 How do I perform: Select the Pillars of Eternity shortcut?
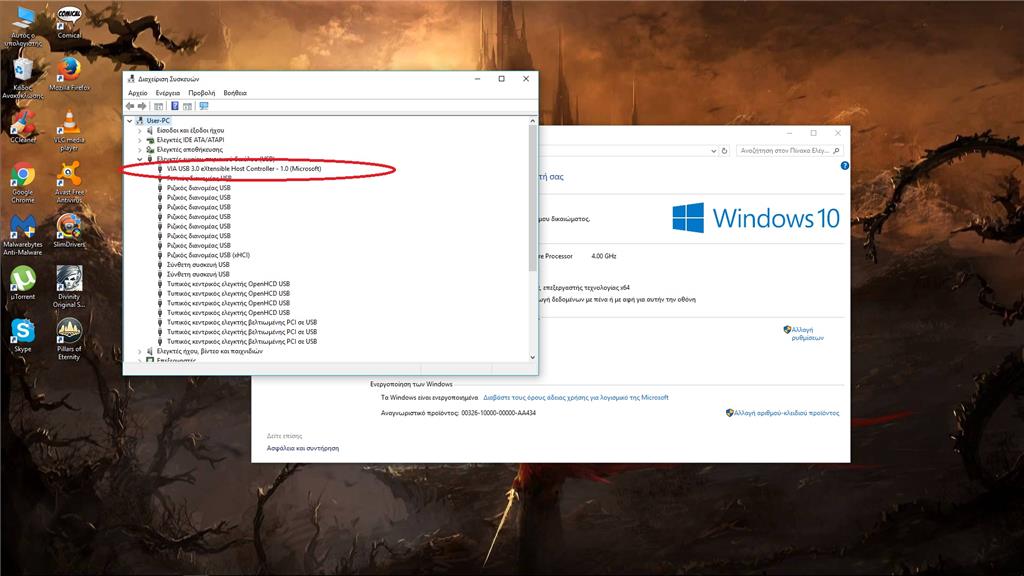coord(69,340)
